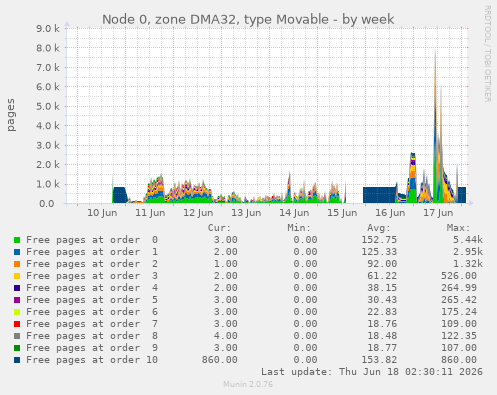Click the '1.0 k' y-axis tick label
The height and width of the screenshot is (395, 497).
point(48,184)
